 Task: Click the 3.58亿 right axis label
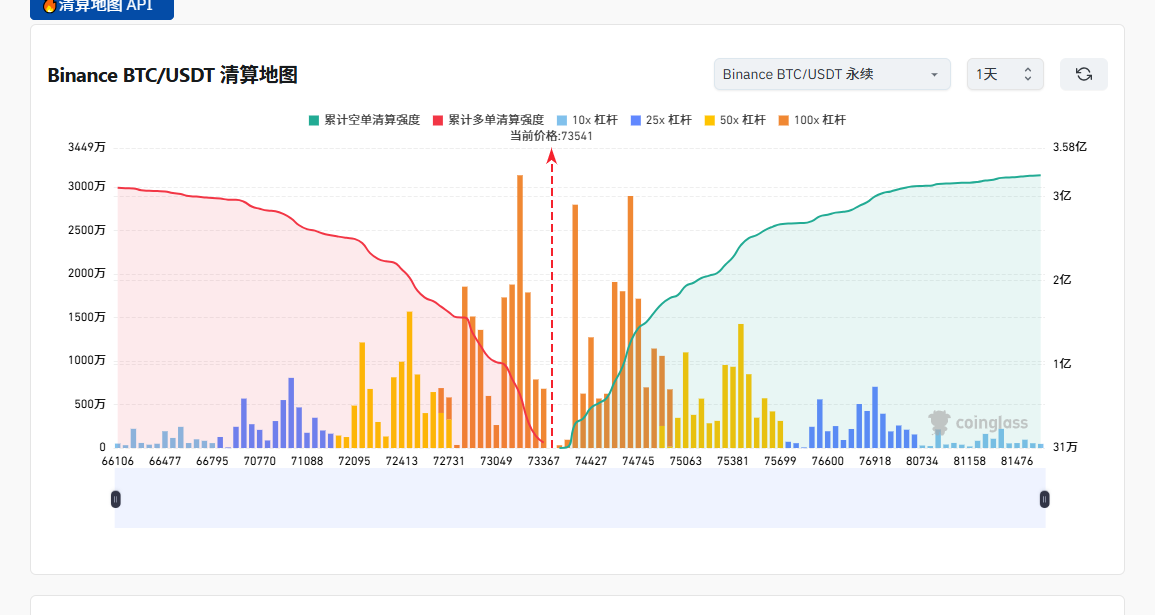[x=1070, y=147]
